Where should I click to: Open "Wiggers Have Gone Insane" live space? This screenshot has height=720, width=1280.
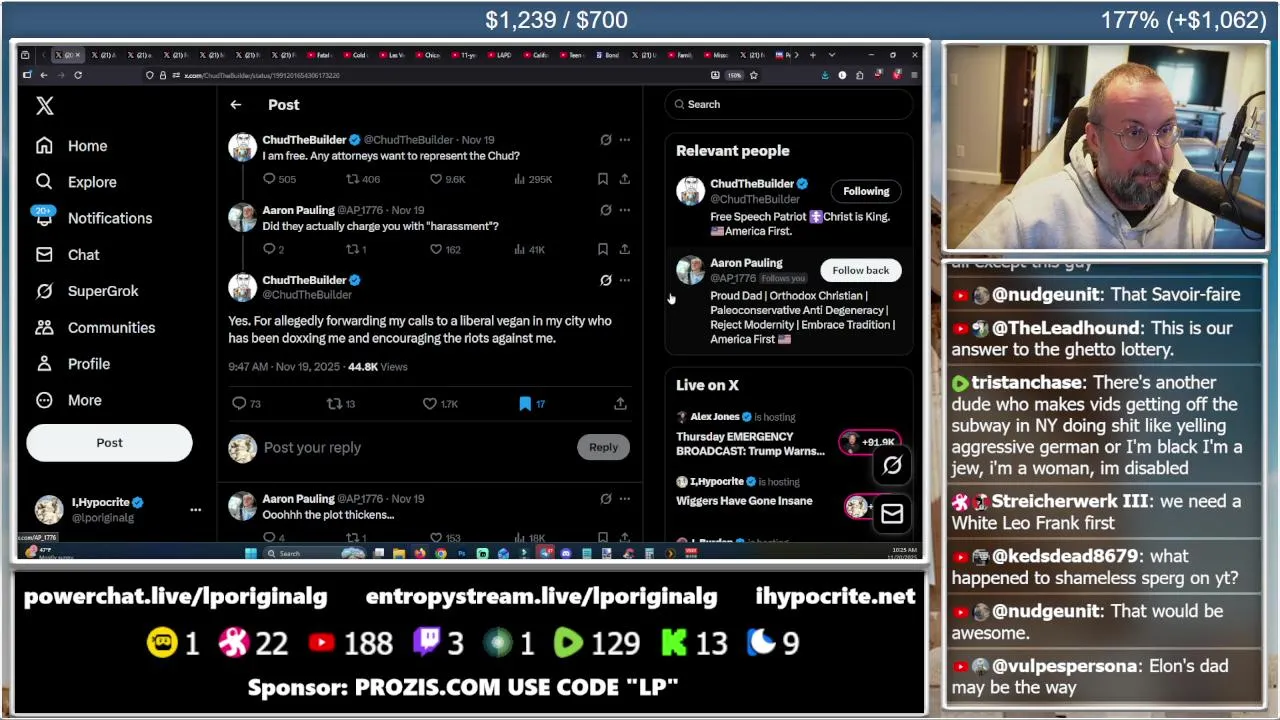click(x=744, y=501)
